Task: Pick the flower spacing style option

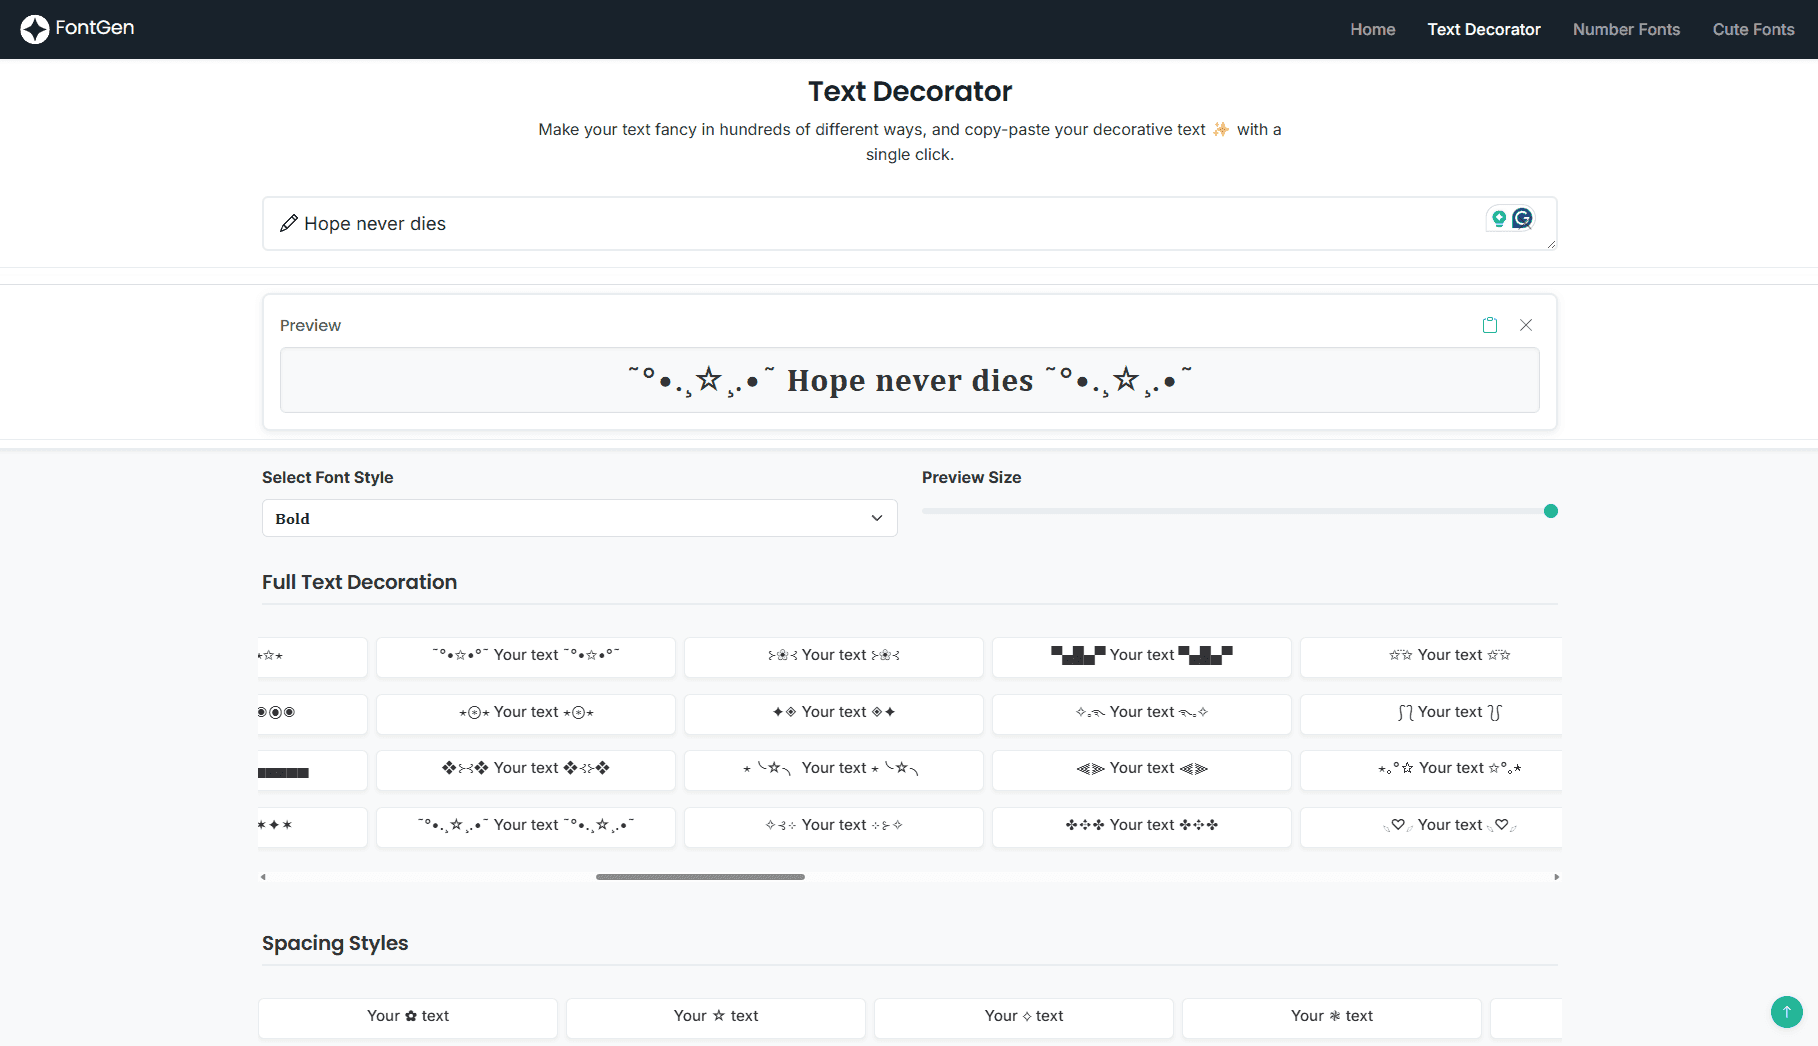Action: pos(407,1016)
